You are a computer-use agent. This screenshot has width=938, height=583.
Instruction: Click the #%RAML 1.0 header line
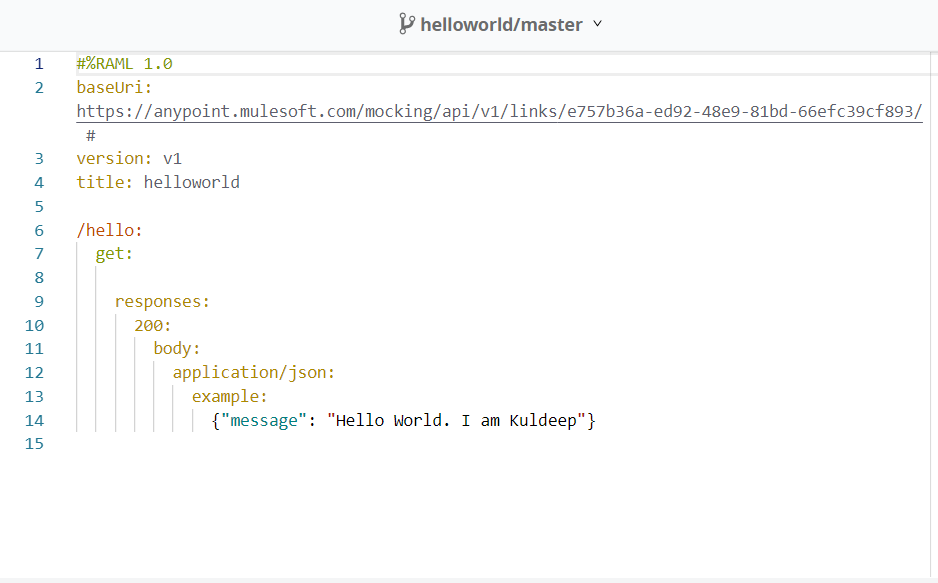pos(124,63)
